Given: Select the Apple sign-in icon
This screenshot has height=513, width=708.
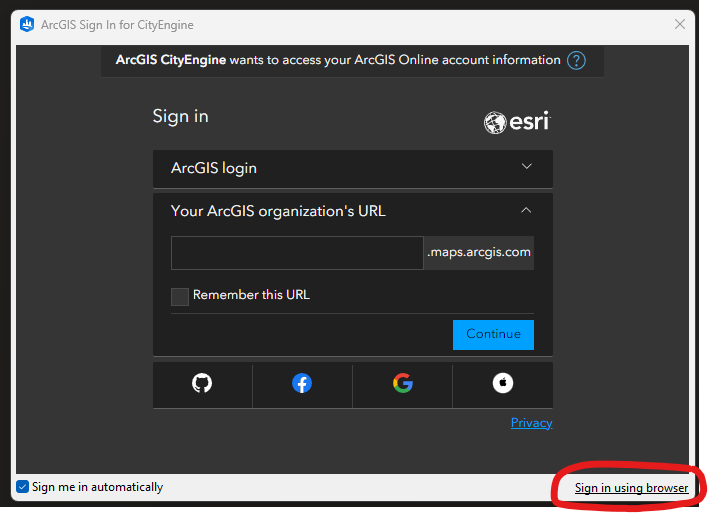Looking at the screenshot, I should click(503, 383).
